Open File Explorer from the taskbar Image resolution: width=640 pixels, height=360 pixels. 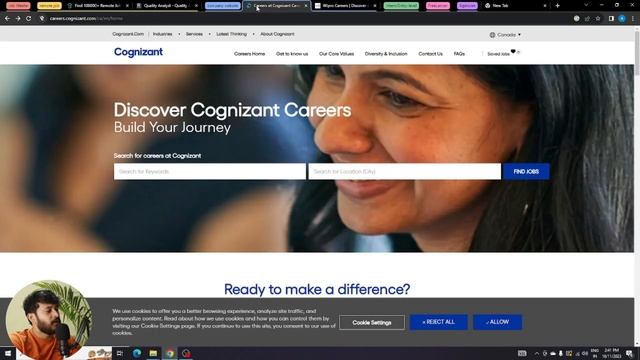coord(153,353)
